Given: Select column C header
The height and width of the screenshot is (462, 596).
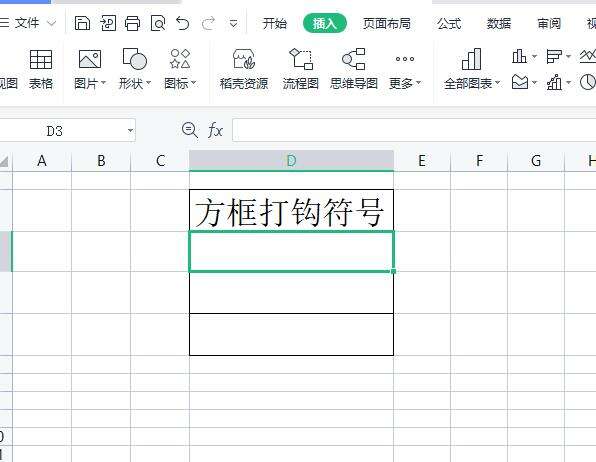Looking at the screenshot, I should pos(160,161).
